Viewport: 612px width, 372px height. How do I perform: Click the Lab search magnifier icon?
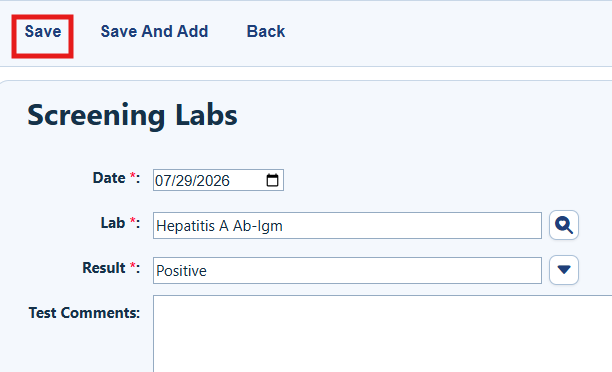tap(564, 225)
